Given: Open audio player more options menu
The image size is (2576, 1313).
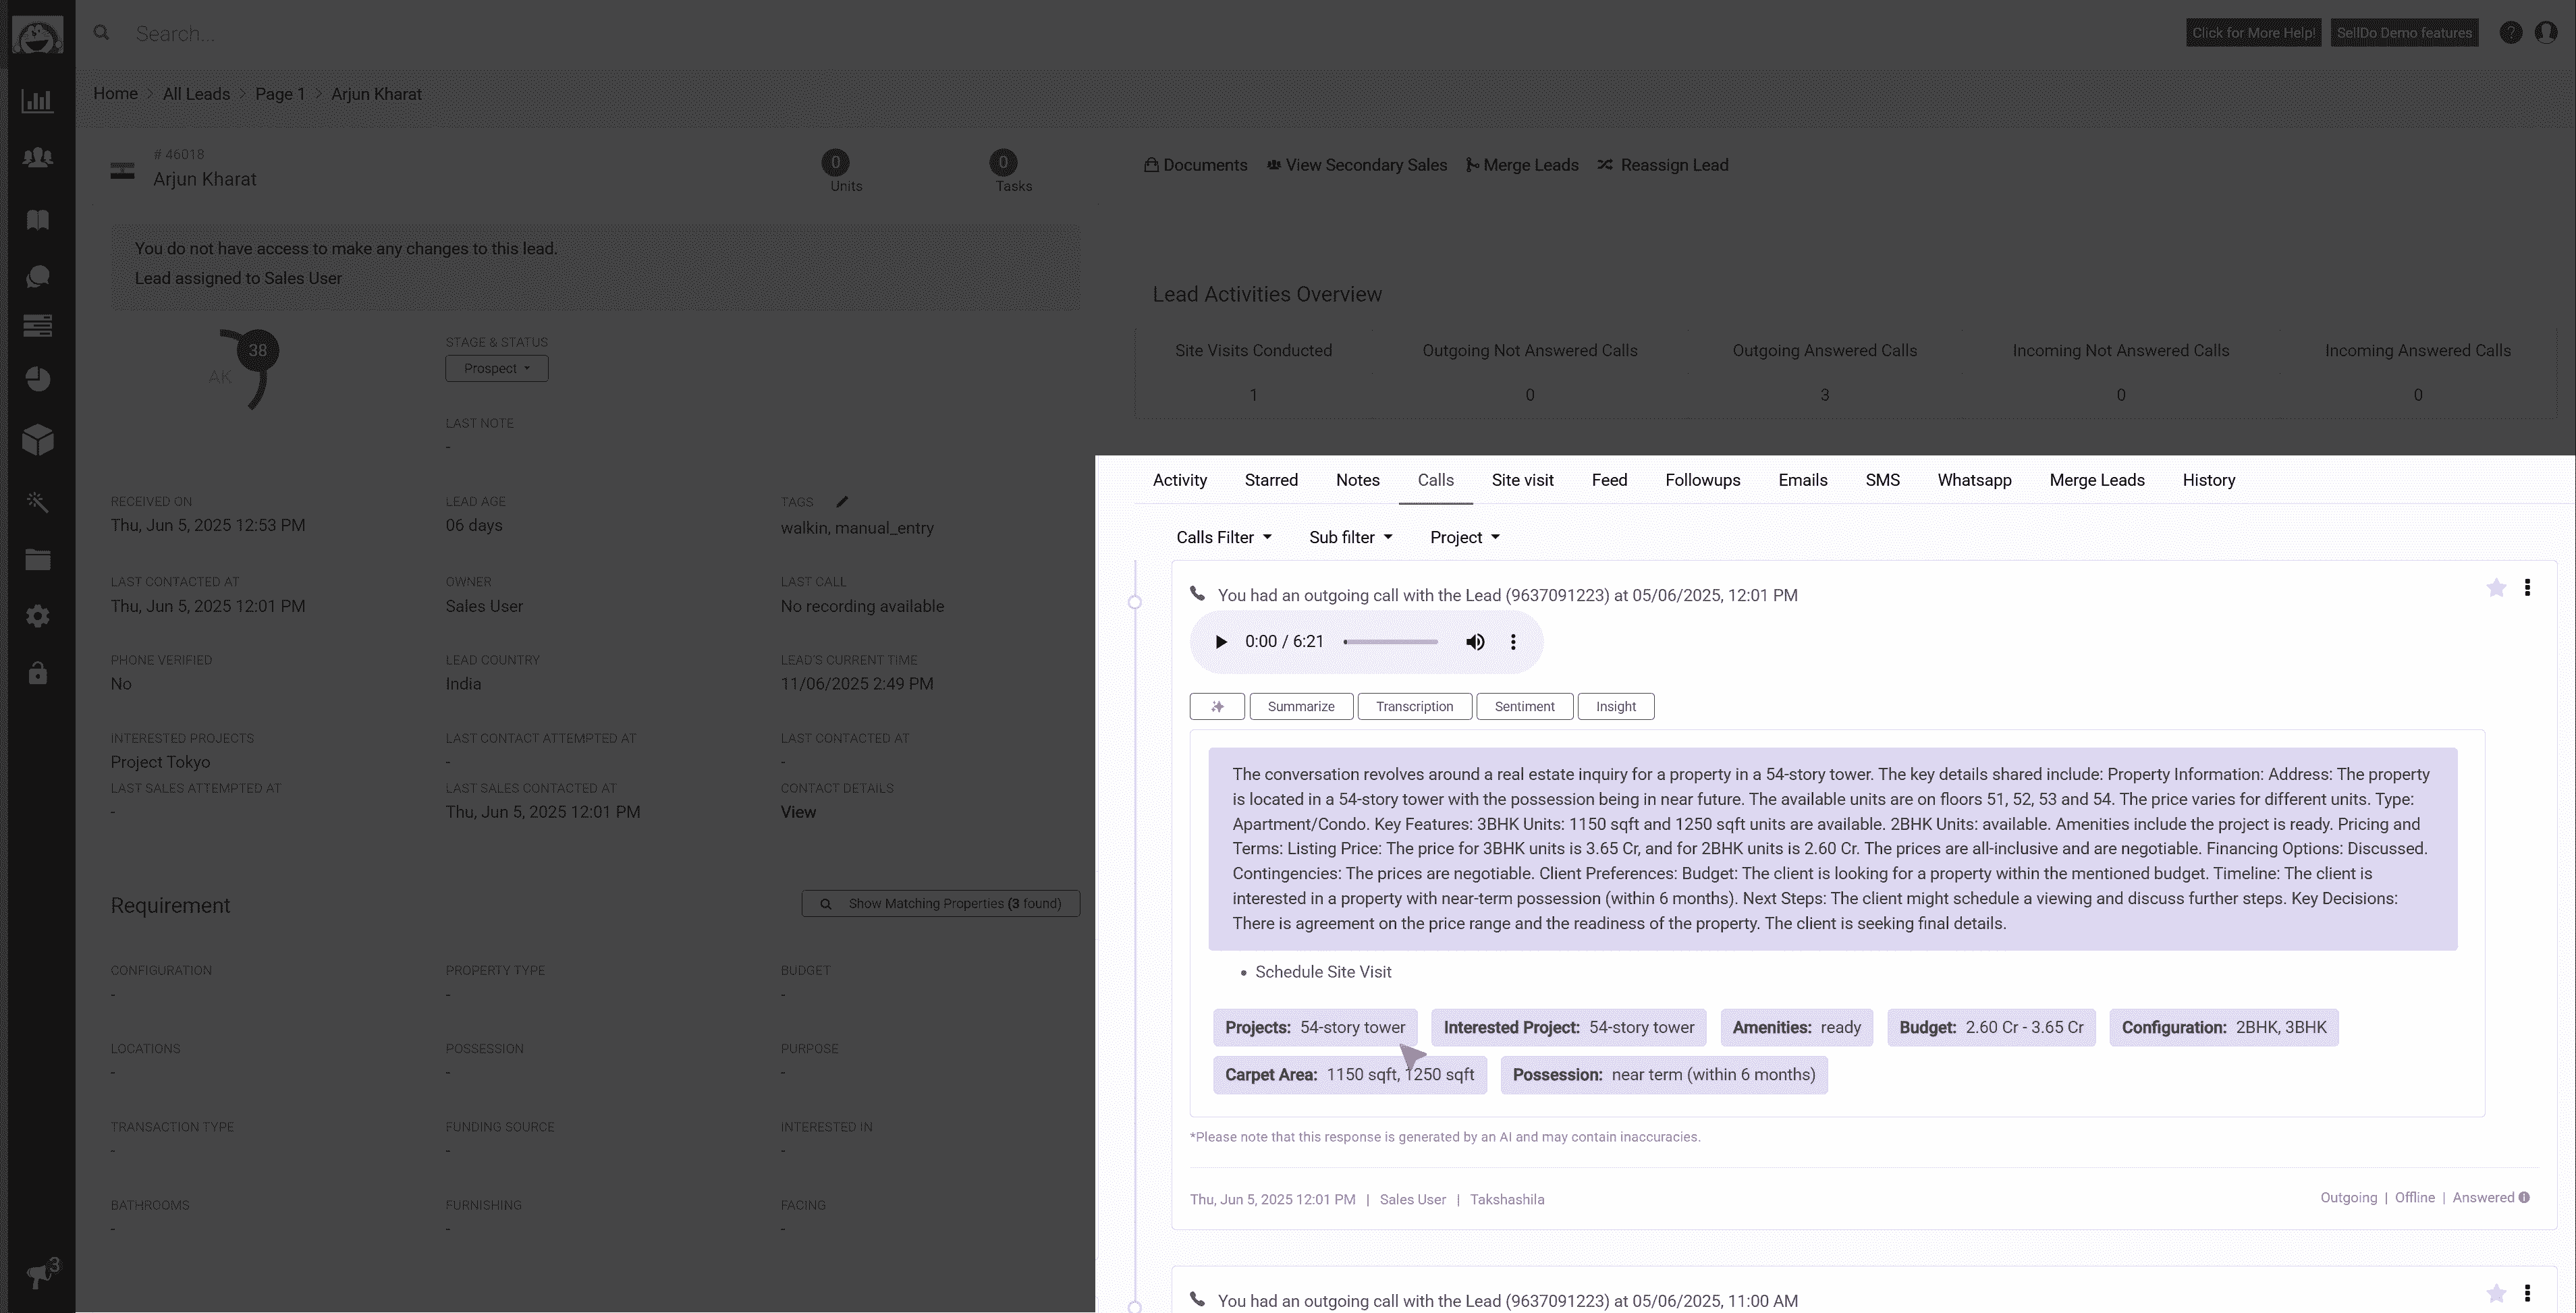Looking at the screenshot, I should (1513, 642).
